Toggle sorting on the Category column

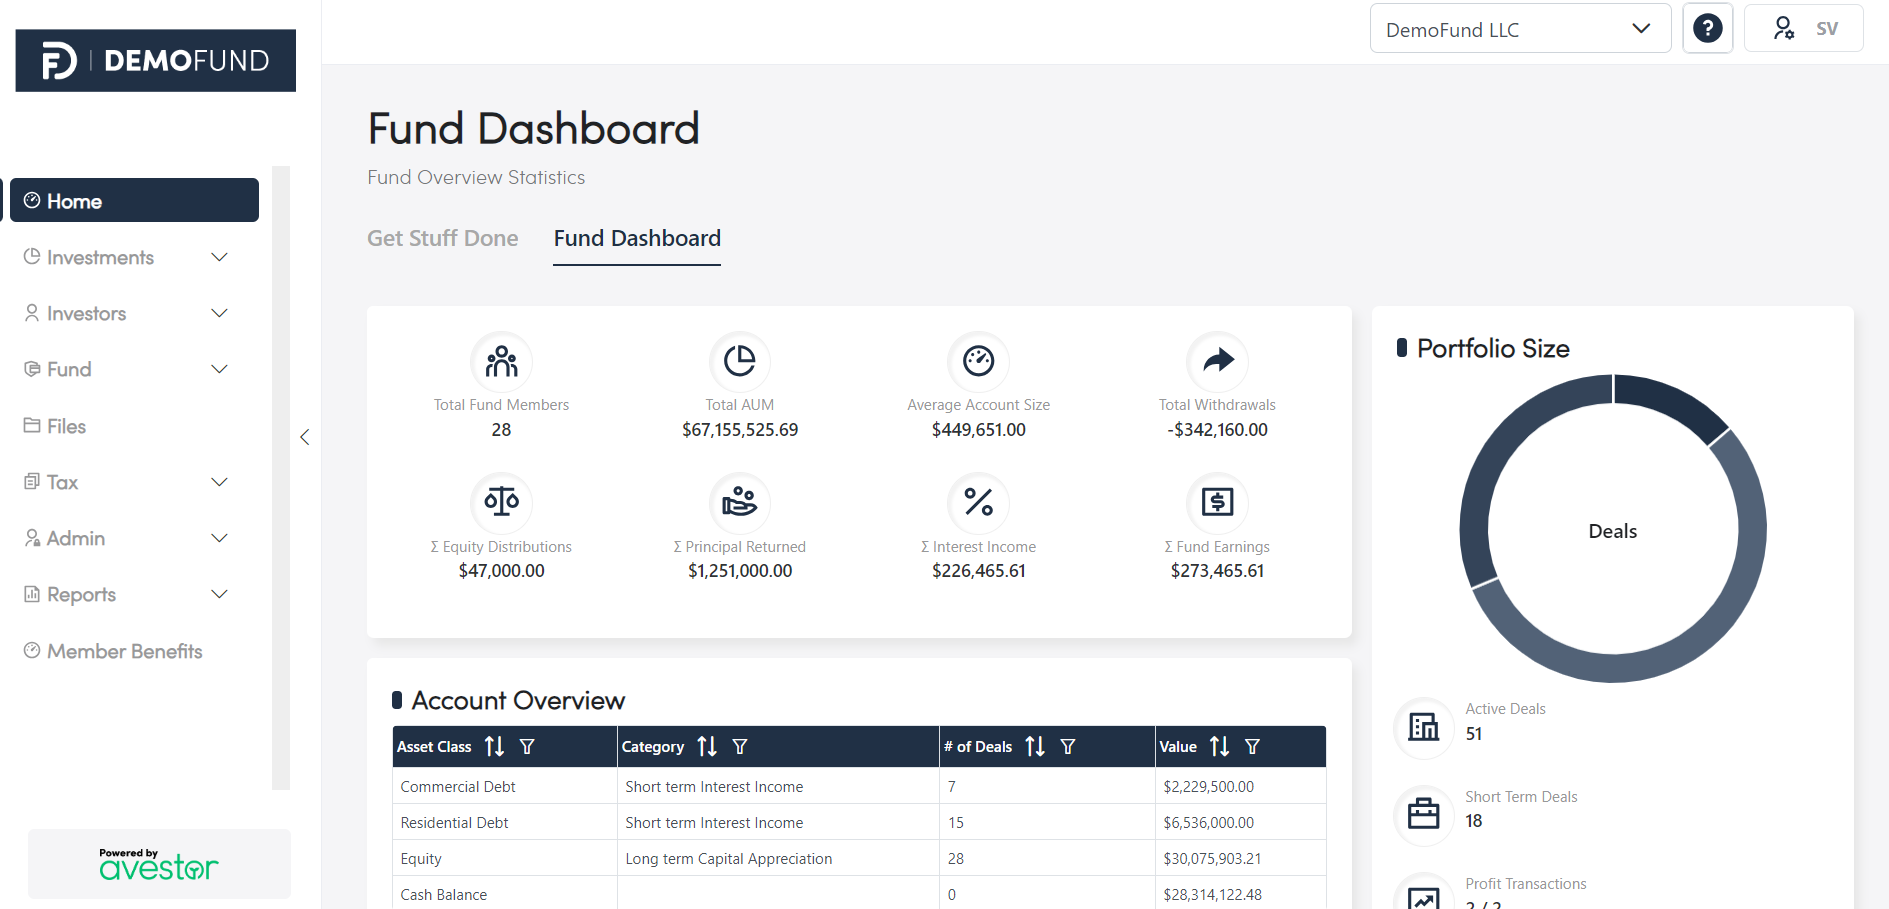tap(707, 746)
